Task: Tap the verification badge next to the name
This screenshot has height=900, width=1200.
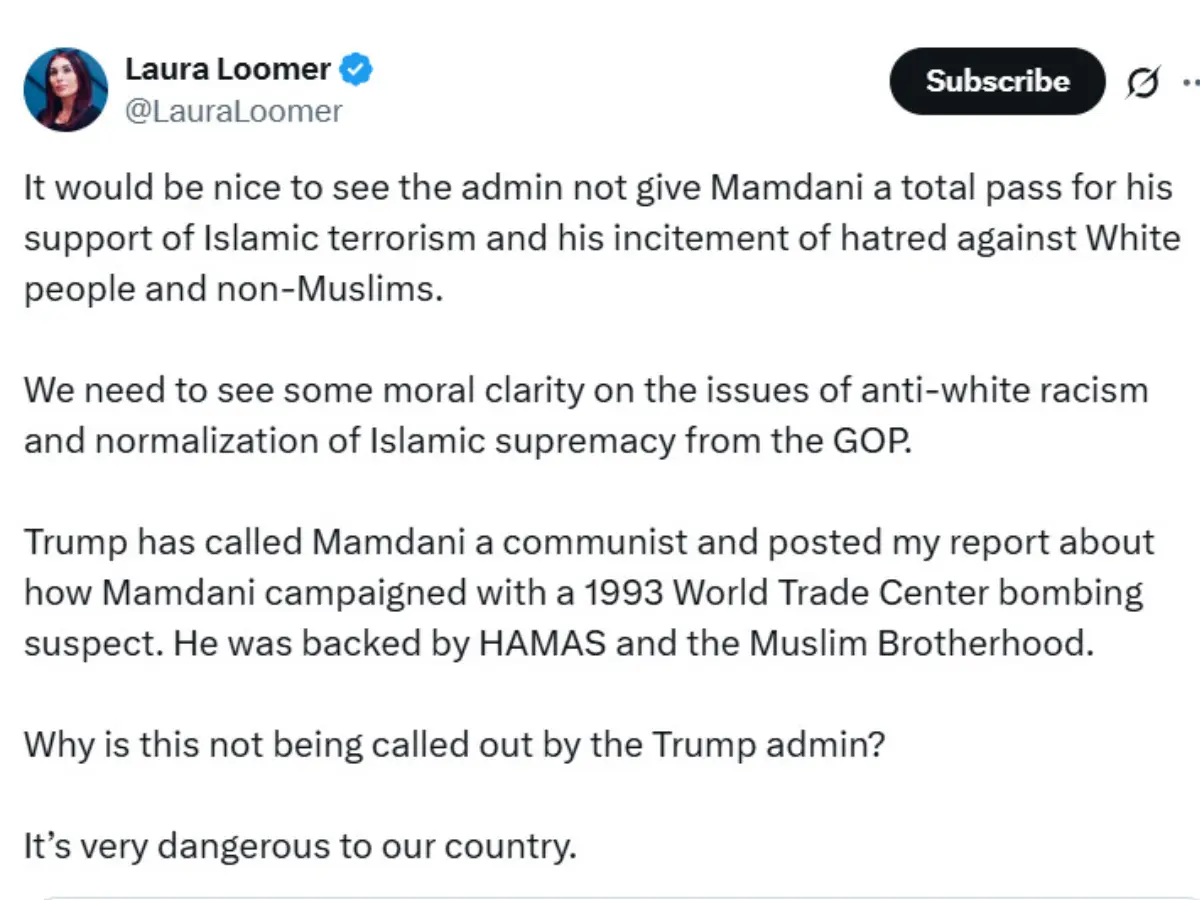Action: pos(355,68)
